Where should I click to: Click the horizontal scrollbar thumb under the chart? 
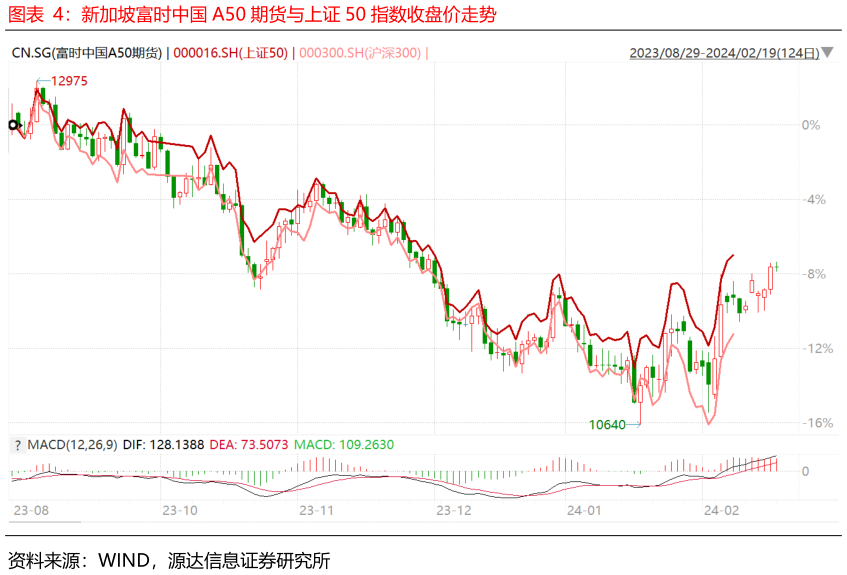tap(45, 522)
